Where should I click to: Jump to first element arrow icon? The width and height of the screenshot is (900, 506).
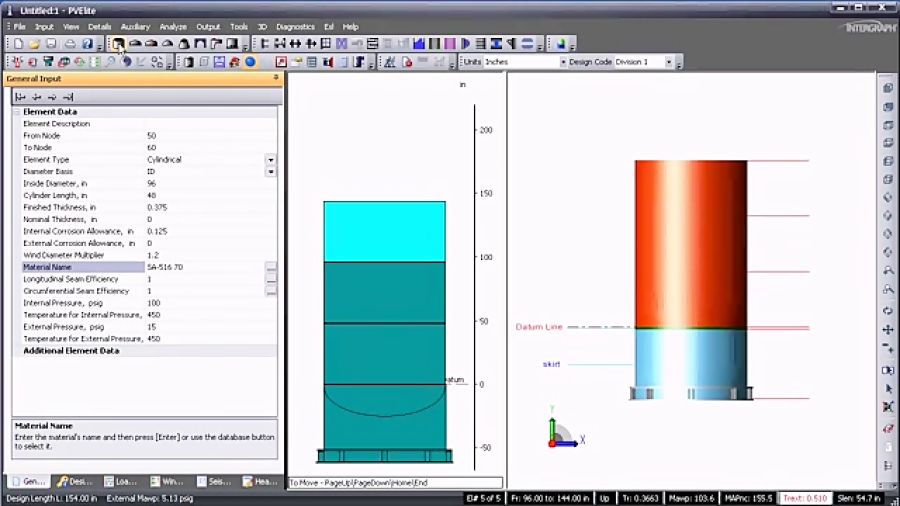[20, 97]
